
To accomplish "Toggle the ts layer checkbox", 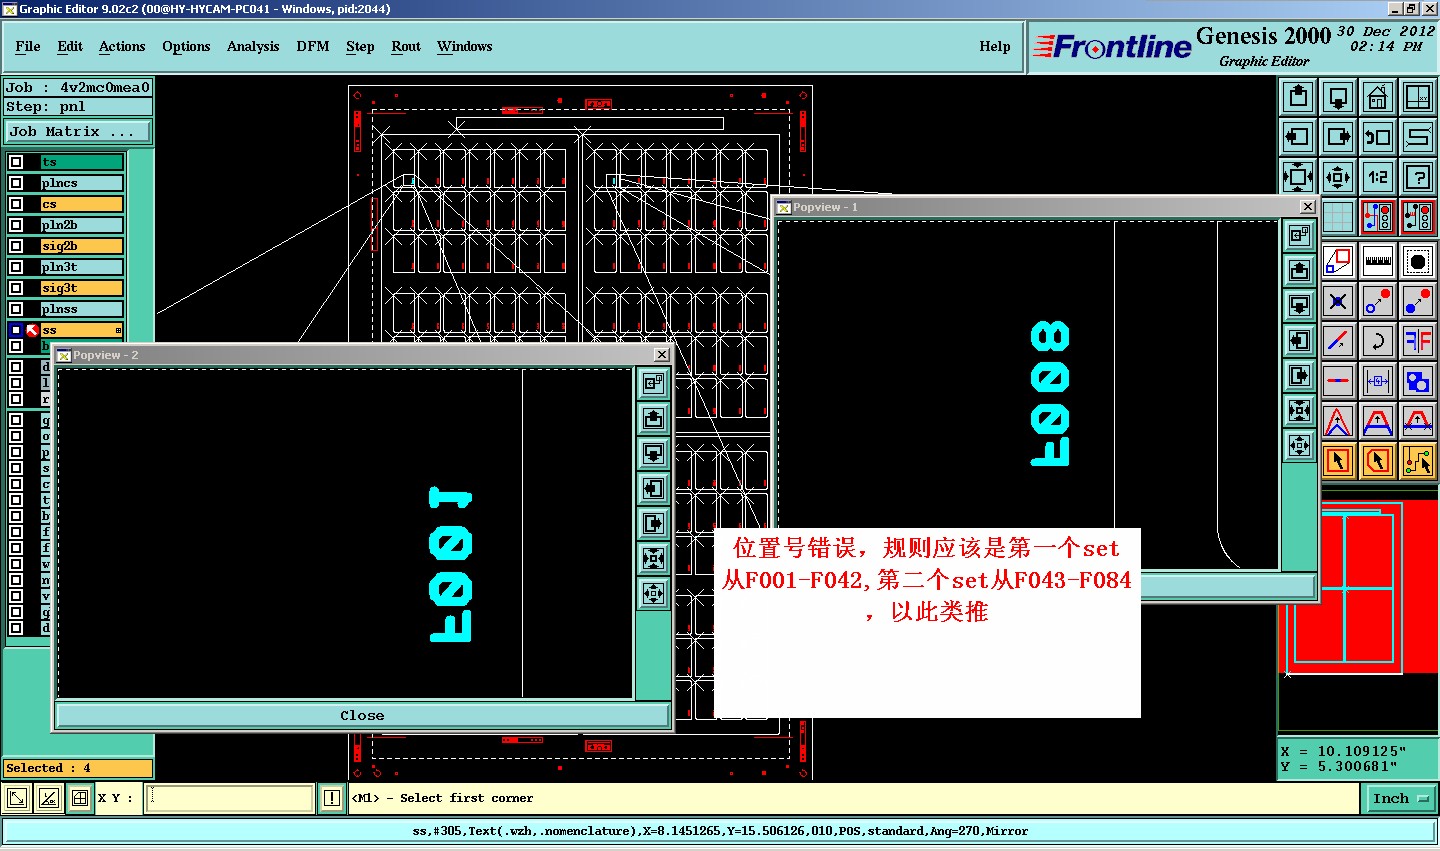I will pos(16,162).
